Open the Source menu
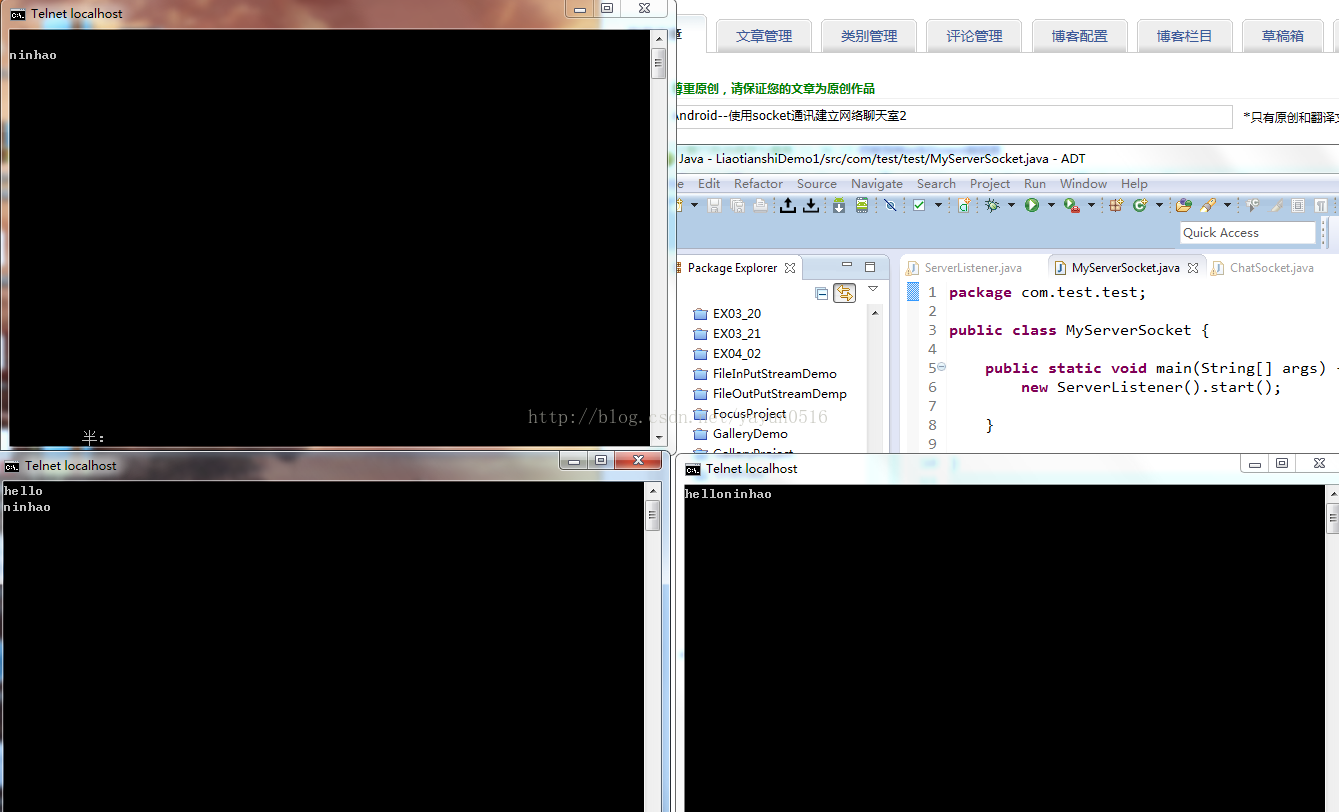This screenshot has height=812, width=1339. (817, 184)
